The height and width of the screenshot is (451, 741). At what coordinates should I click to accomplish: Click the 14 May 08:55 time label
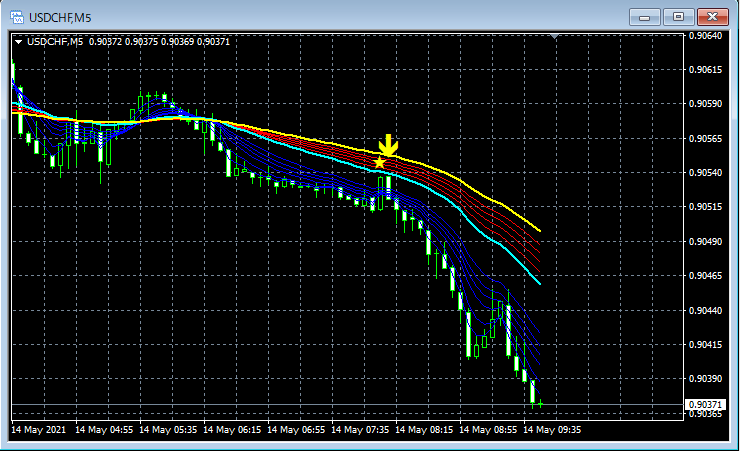[x=488, y=430]
